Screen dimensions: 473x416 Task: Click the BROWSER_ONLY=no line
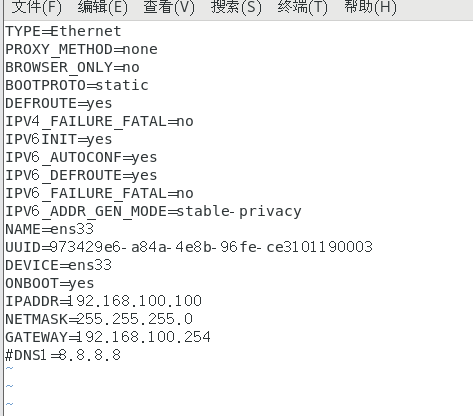tap(72, 67)
